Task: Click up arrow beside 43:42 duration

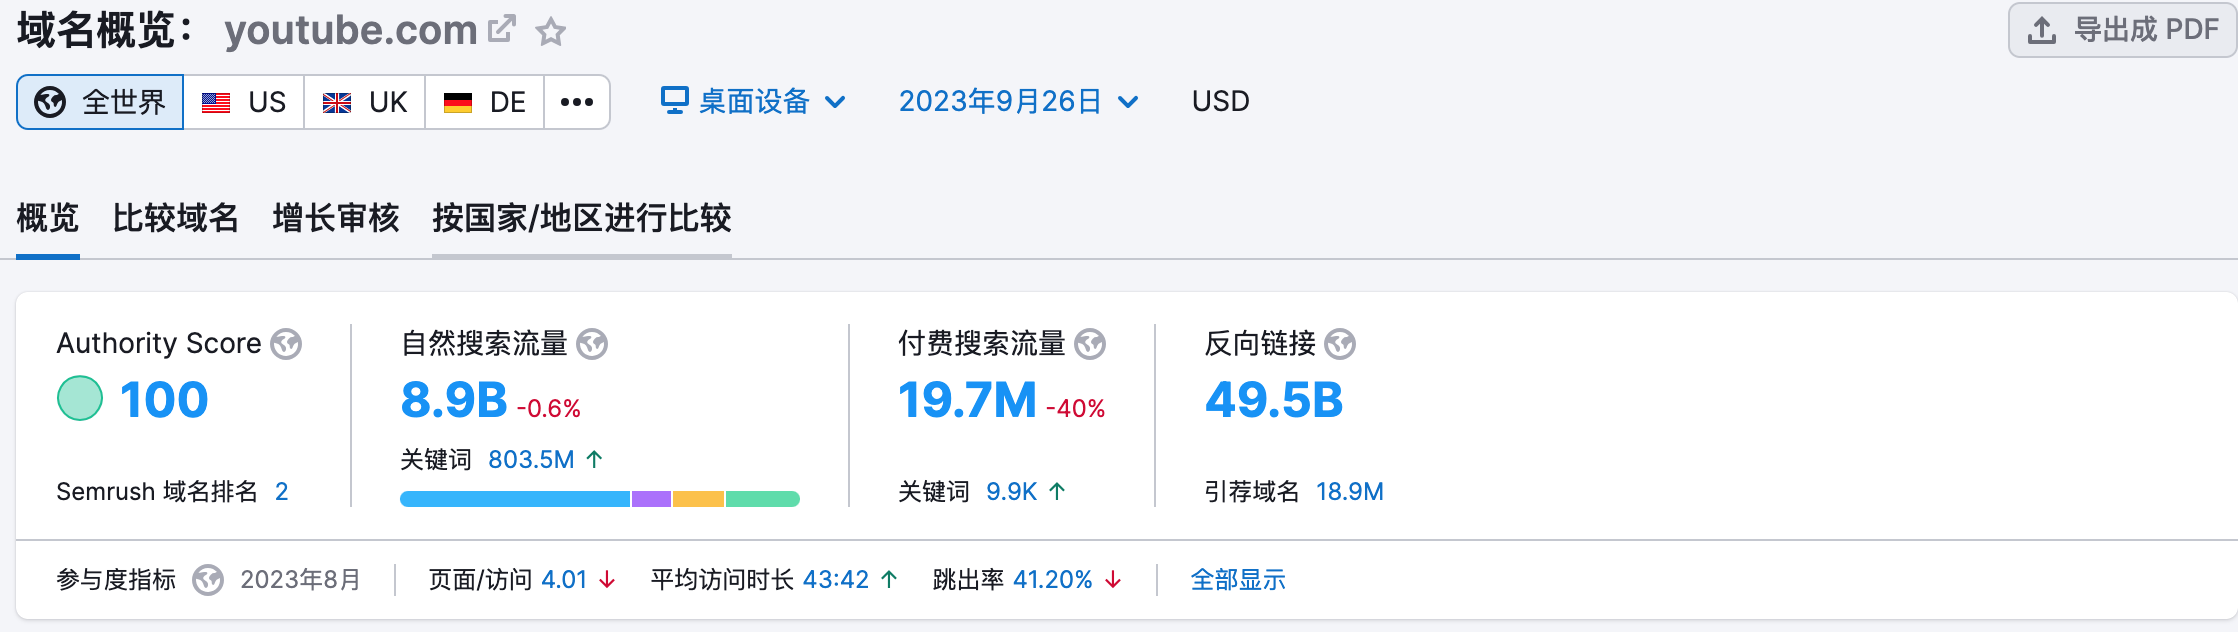Action: (889, 579)
